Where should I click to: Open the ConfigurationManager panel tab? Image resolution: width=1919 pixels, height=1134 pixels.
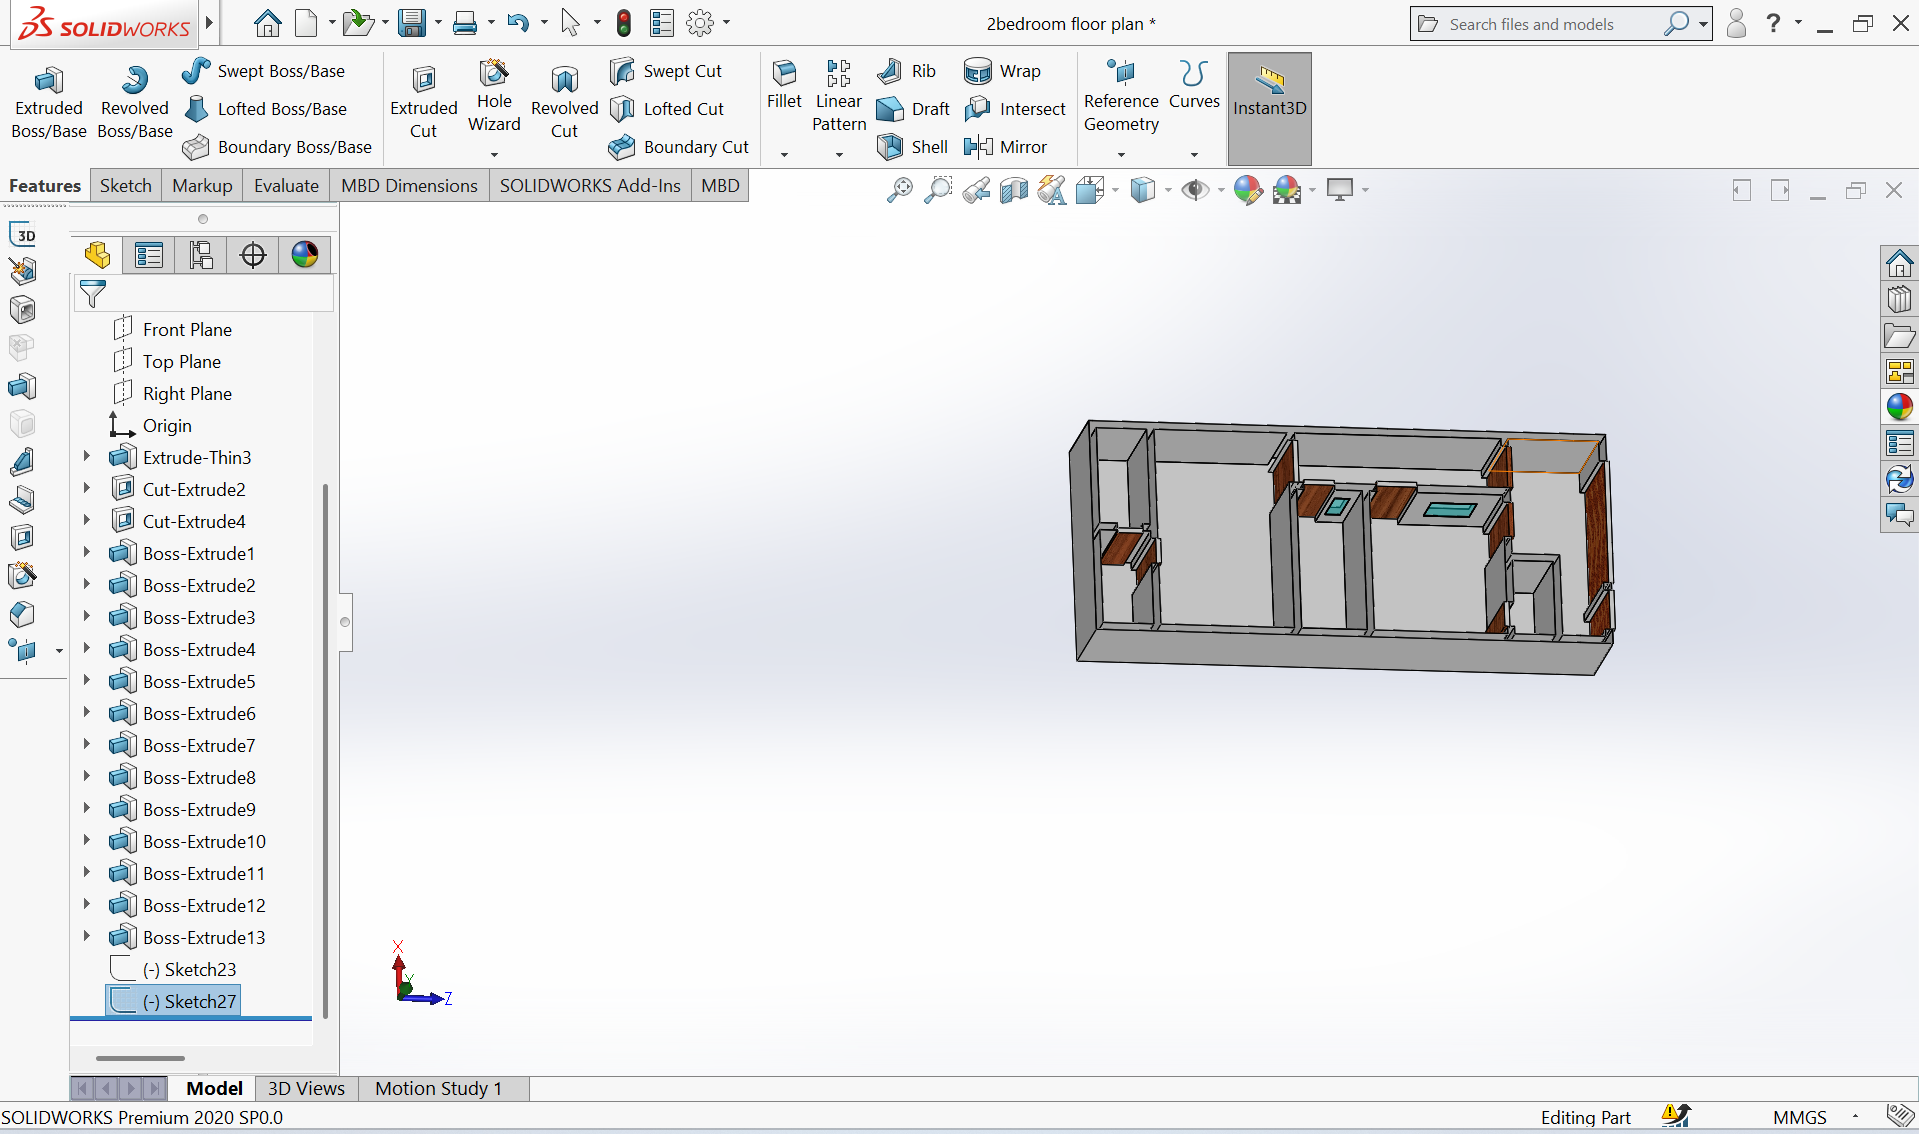[201, 255]
